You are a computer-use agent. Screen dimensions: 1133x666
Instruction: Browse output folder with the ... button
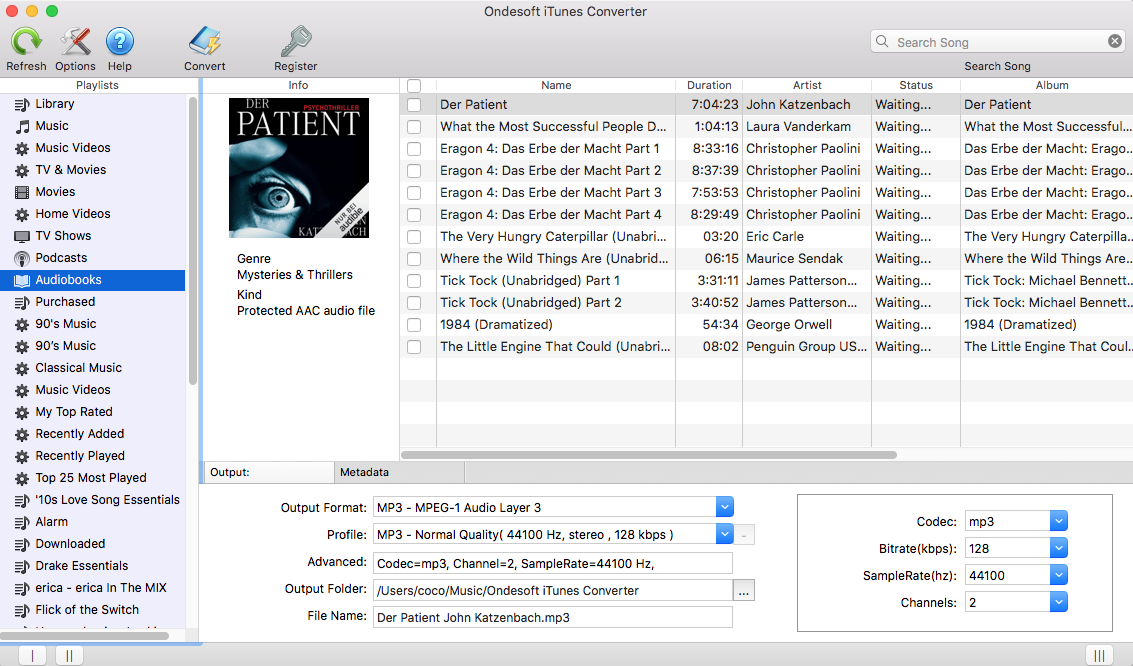tap(744, 590)
